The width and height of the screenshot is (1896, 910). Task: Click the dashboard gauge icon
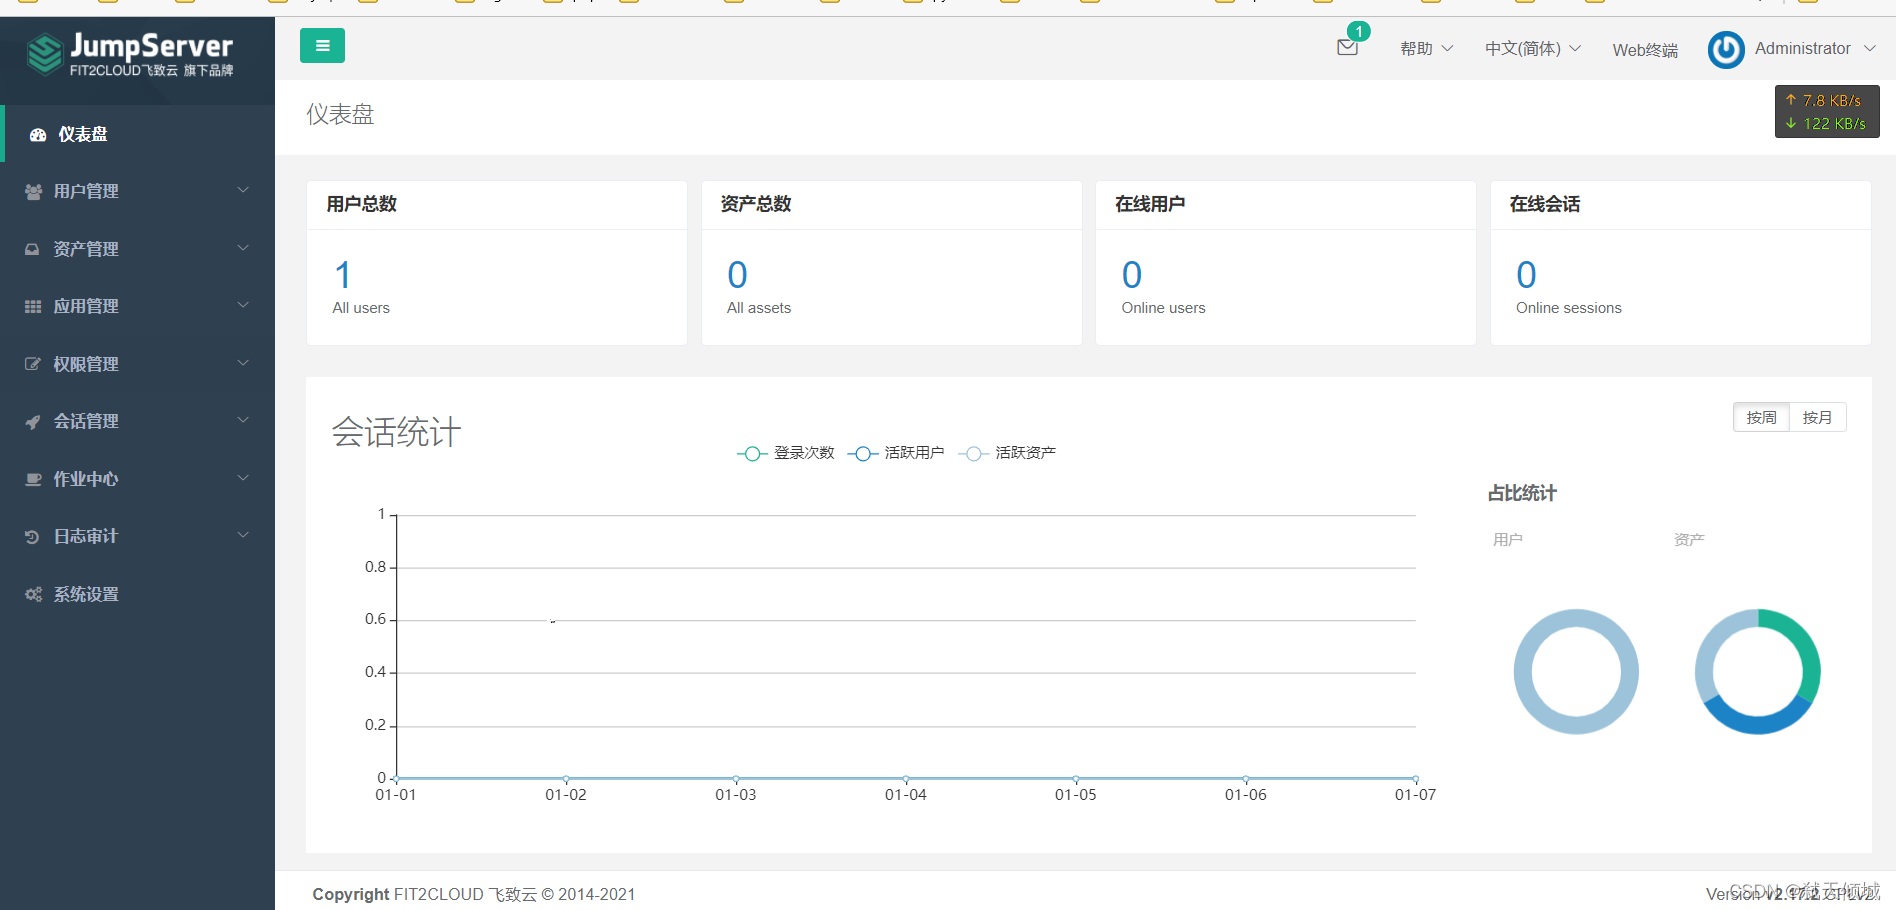[38, 135]
